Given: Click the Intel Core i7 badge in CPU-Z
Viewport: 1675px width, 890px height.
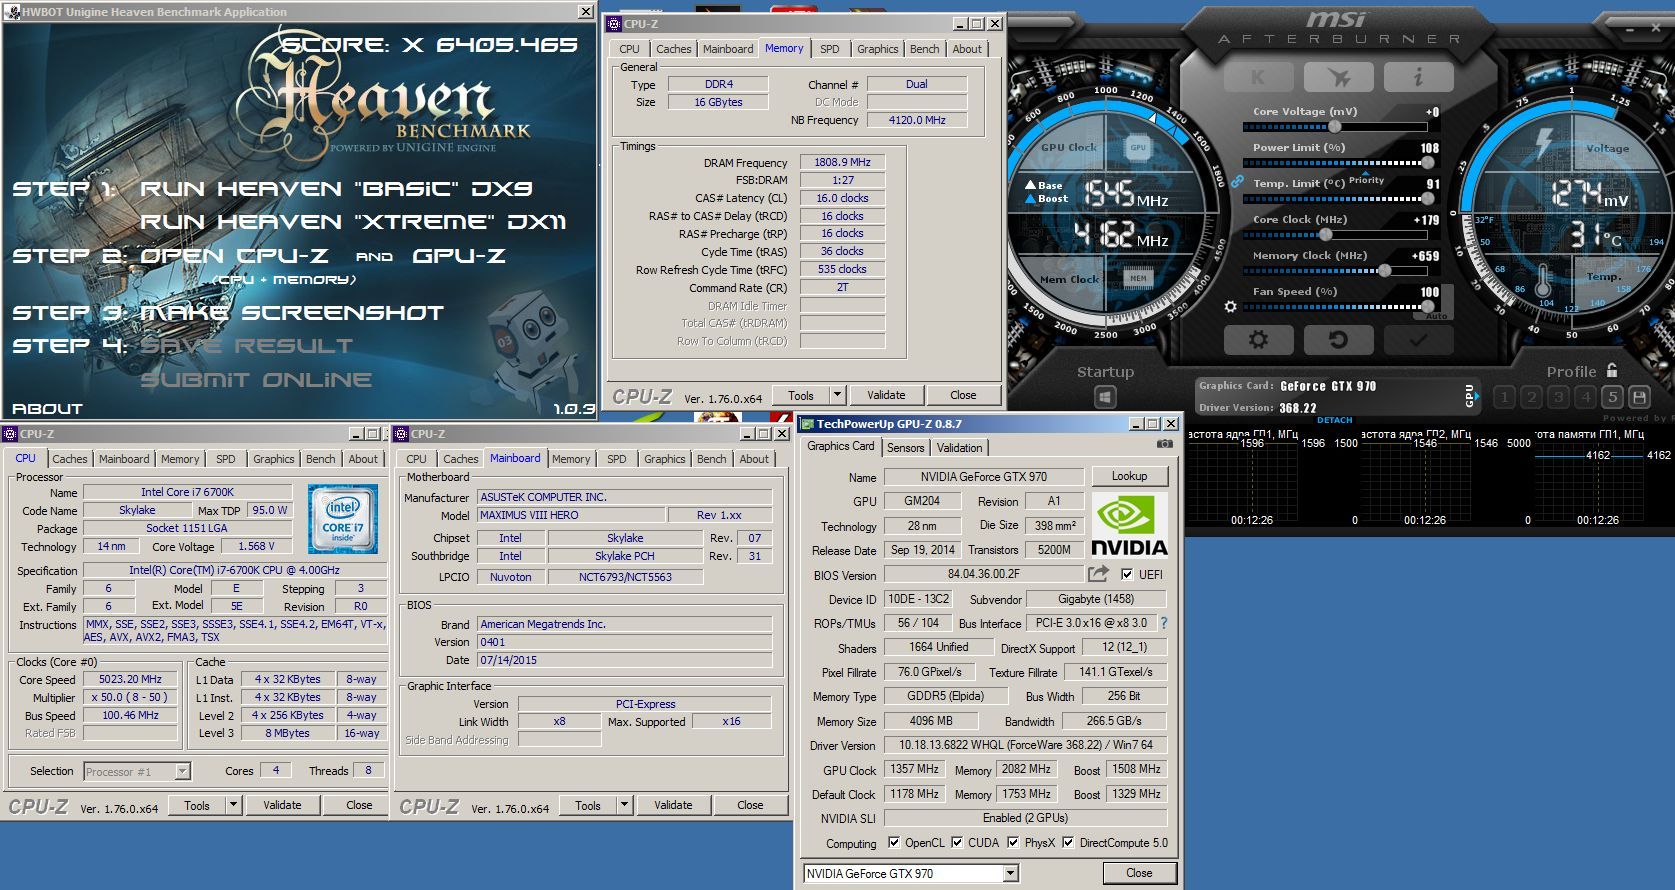Looking at the screenshot, I should (343, 519).
